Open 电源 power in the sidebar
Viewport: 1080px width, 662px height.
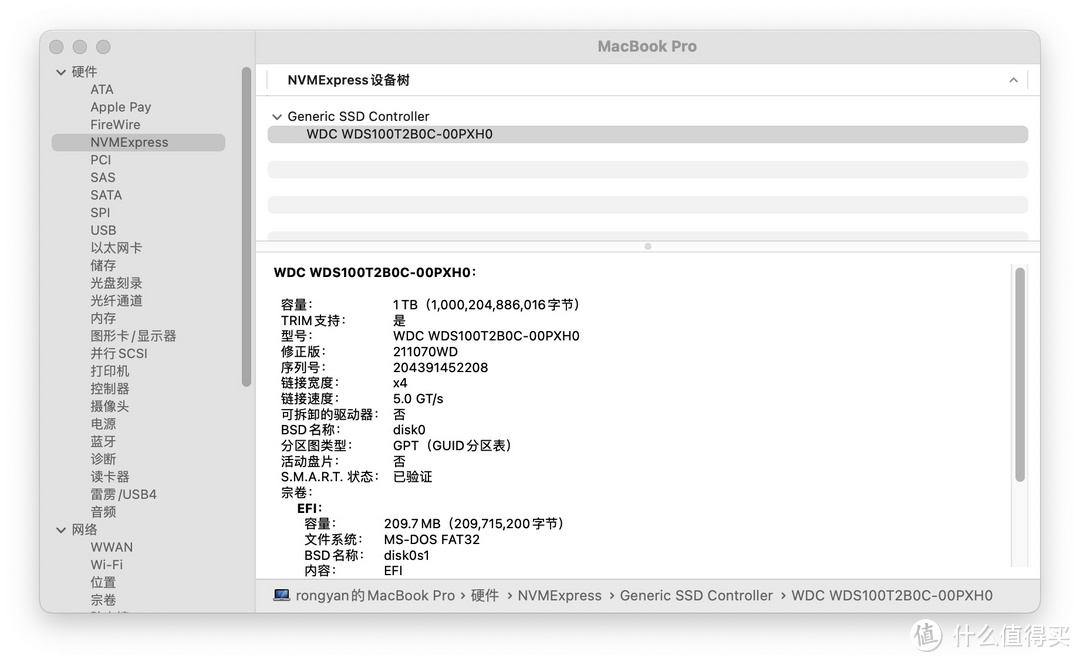103,424
